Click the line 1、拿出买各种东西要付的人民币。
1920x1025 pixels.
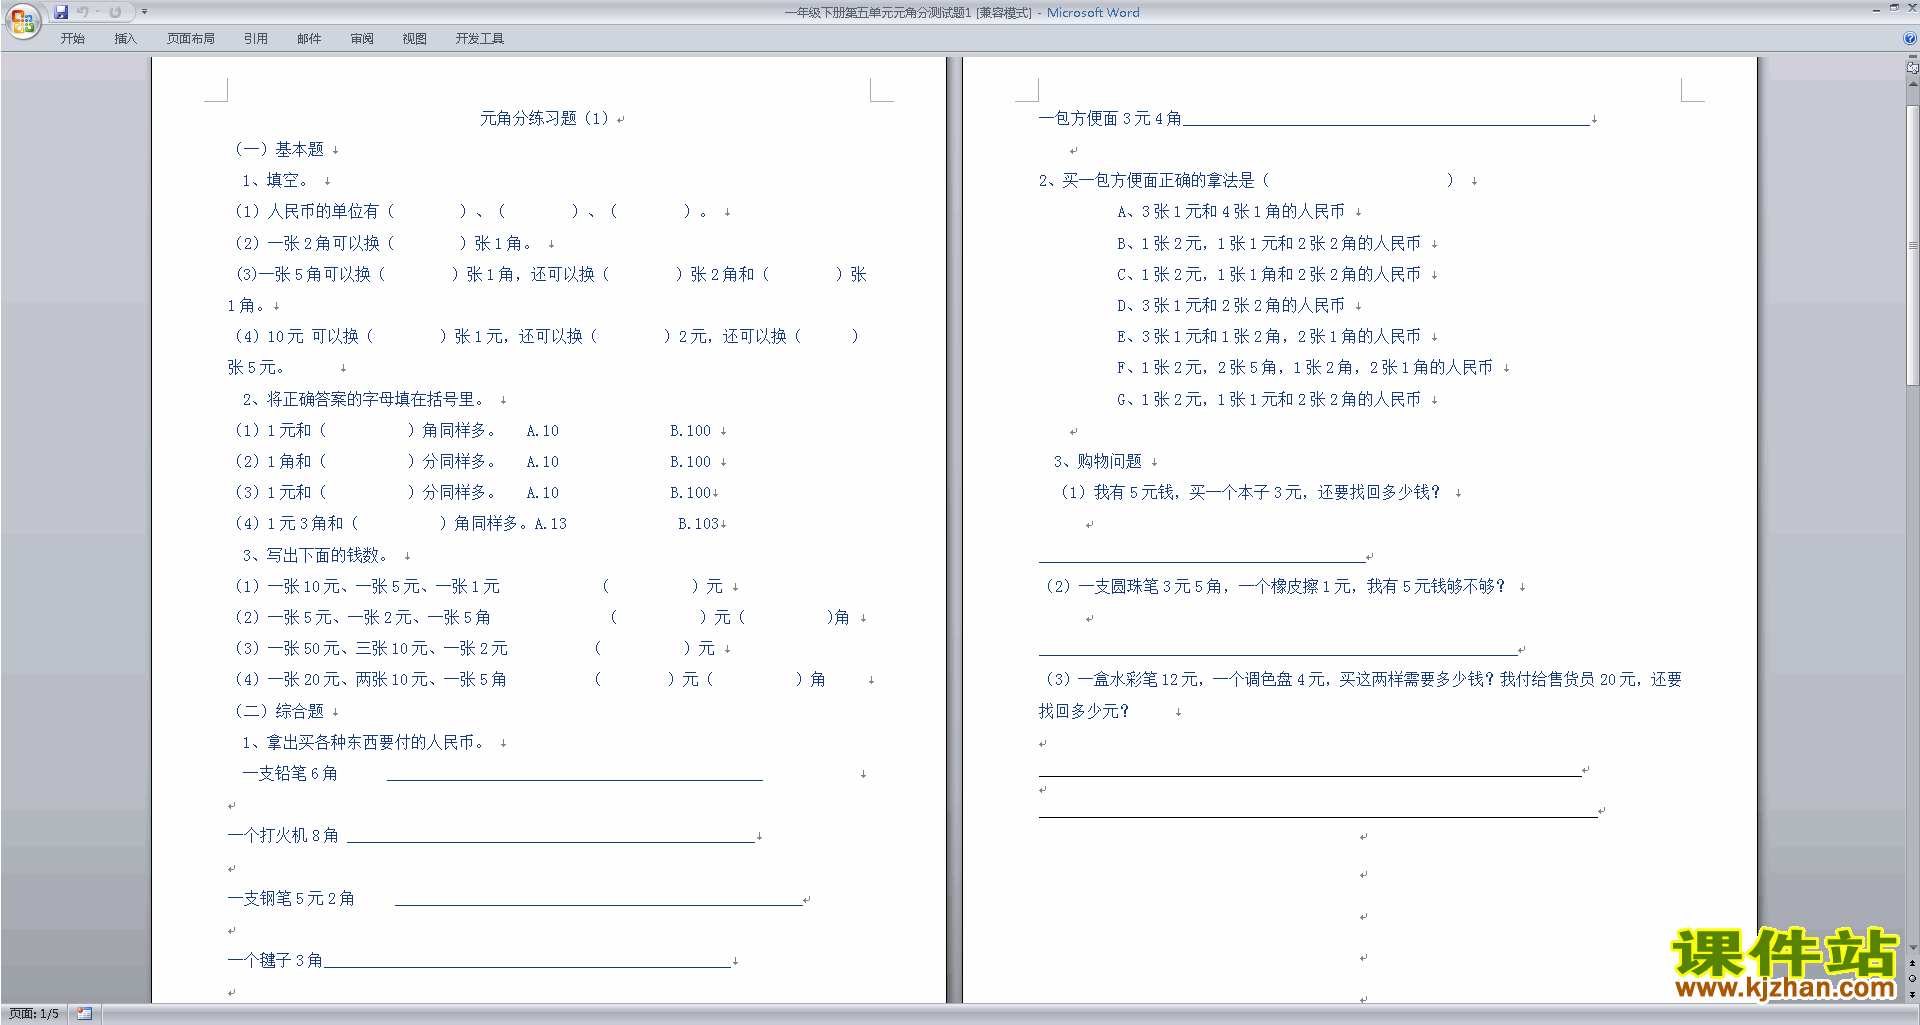click(363, 742)
